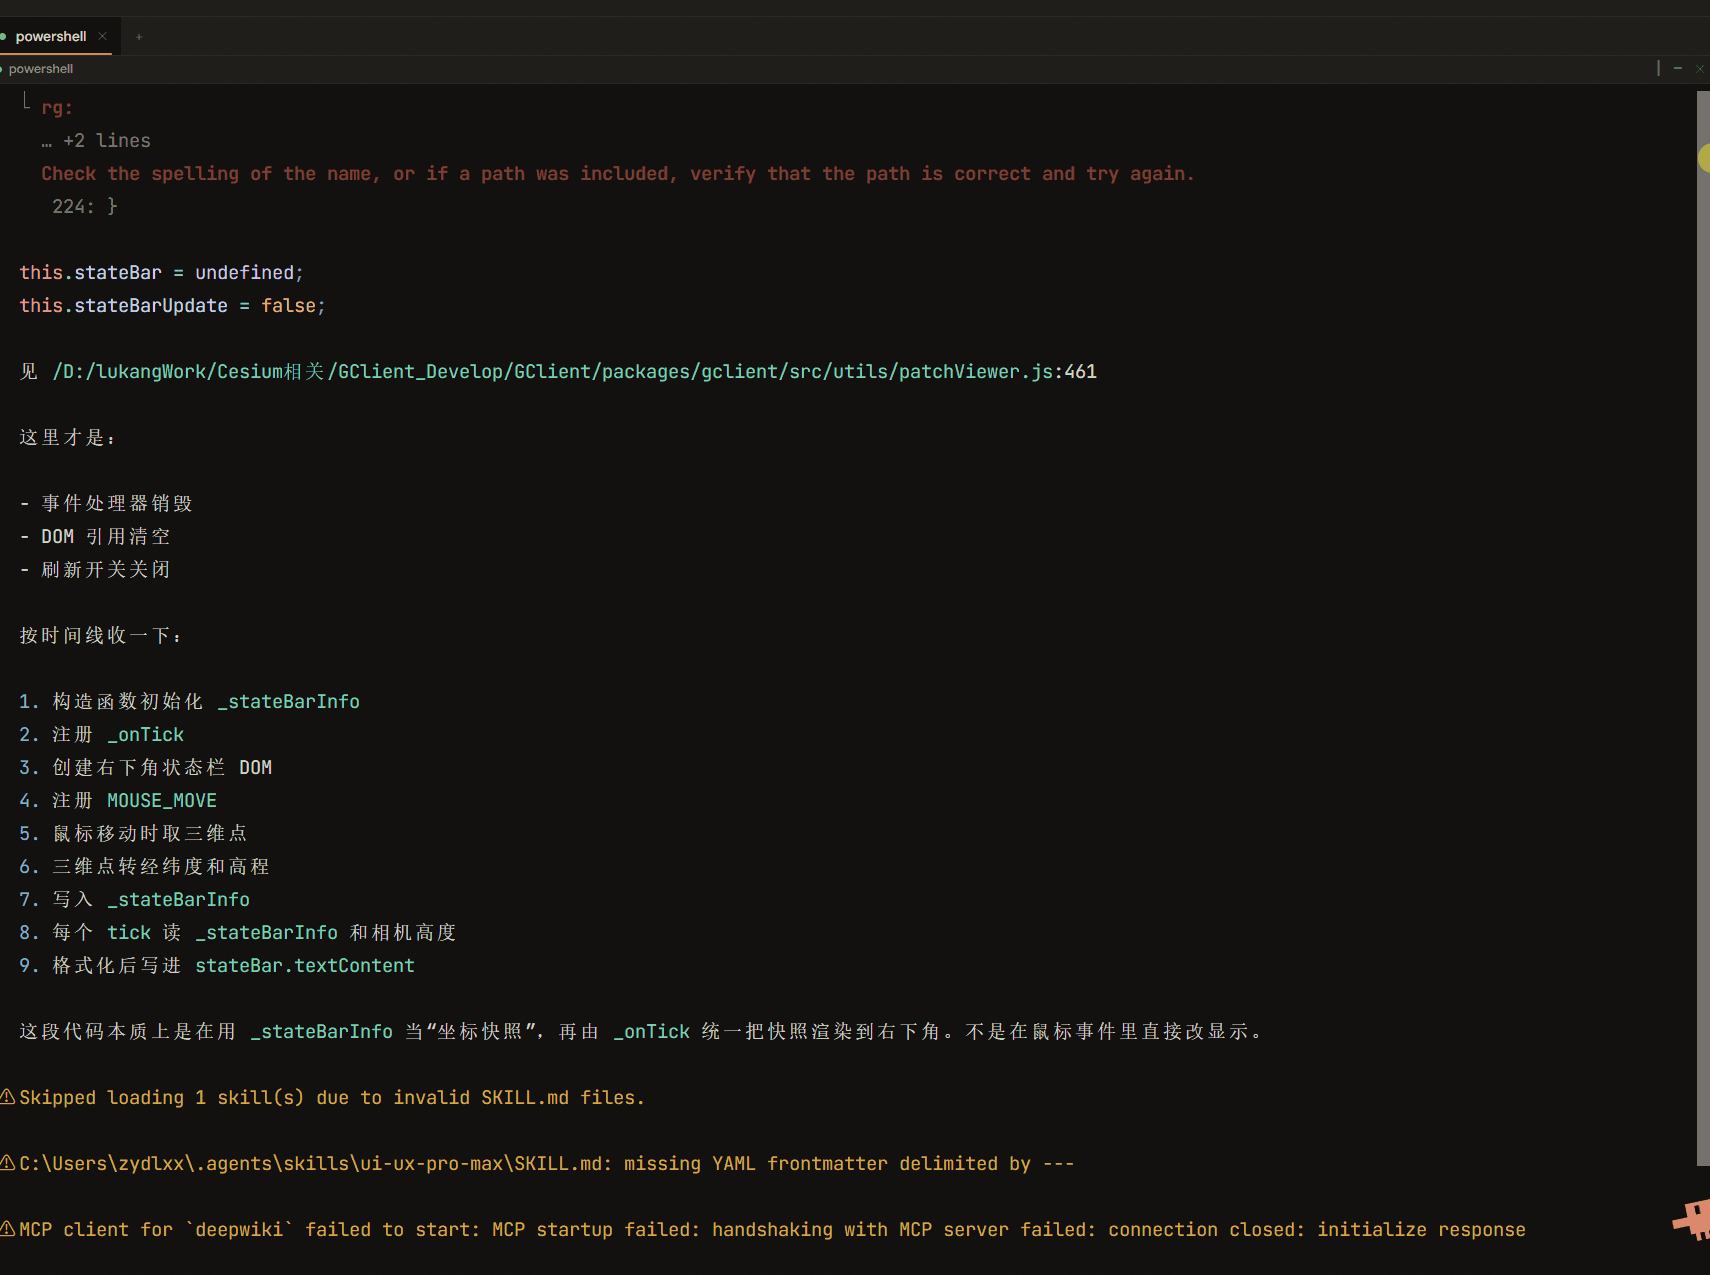Click the warning icon beside SKILL.md path
1710x1275 pixels.
click(x=8, y=1163)
